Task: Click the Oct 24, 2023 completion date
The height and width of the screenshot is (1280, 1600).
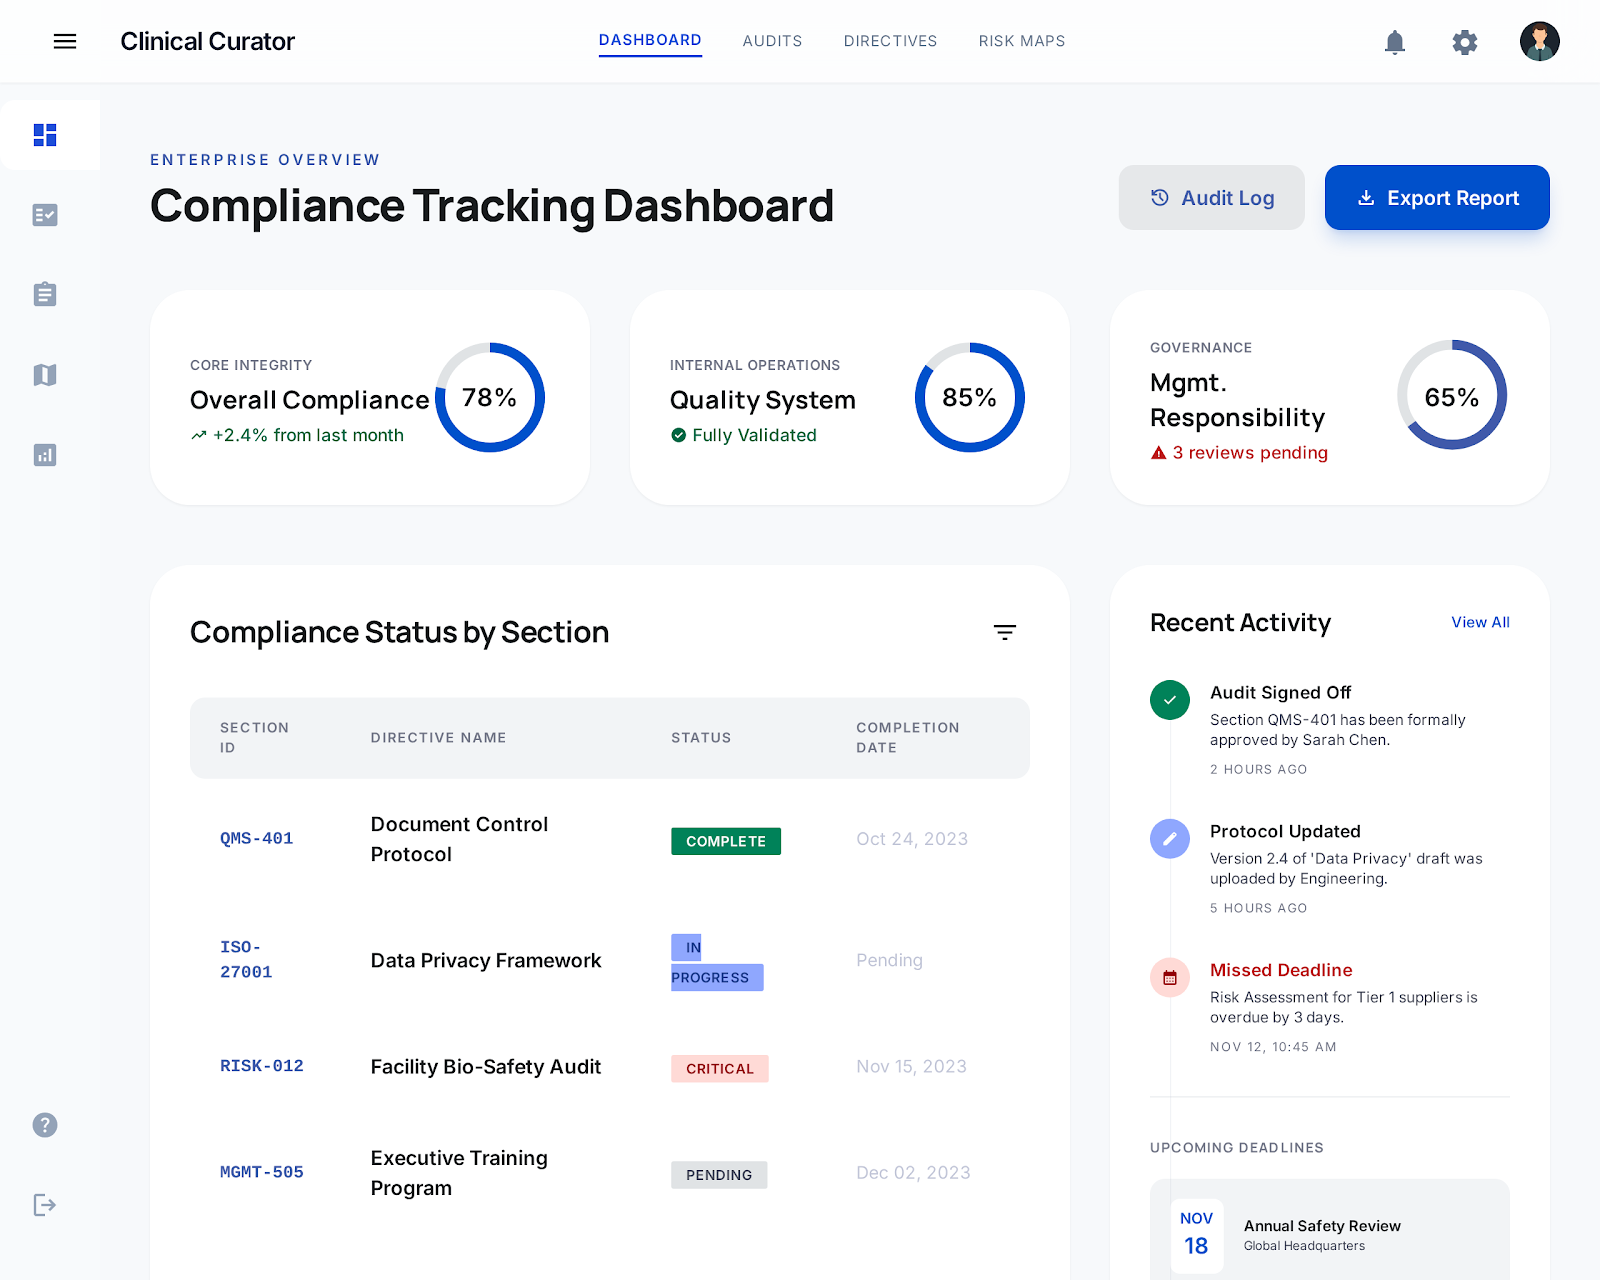Action: (x=912, y=839)
